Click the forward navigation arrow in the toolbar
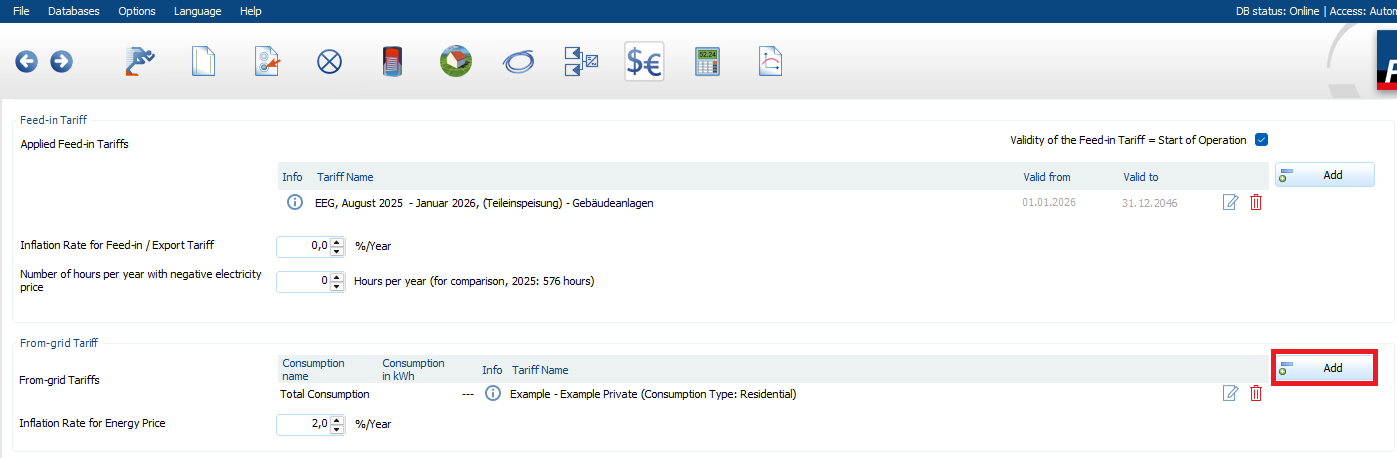Screen dimensions: 1397x458 click(61, 62)
